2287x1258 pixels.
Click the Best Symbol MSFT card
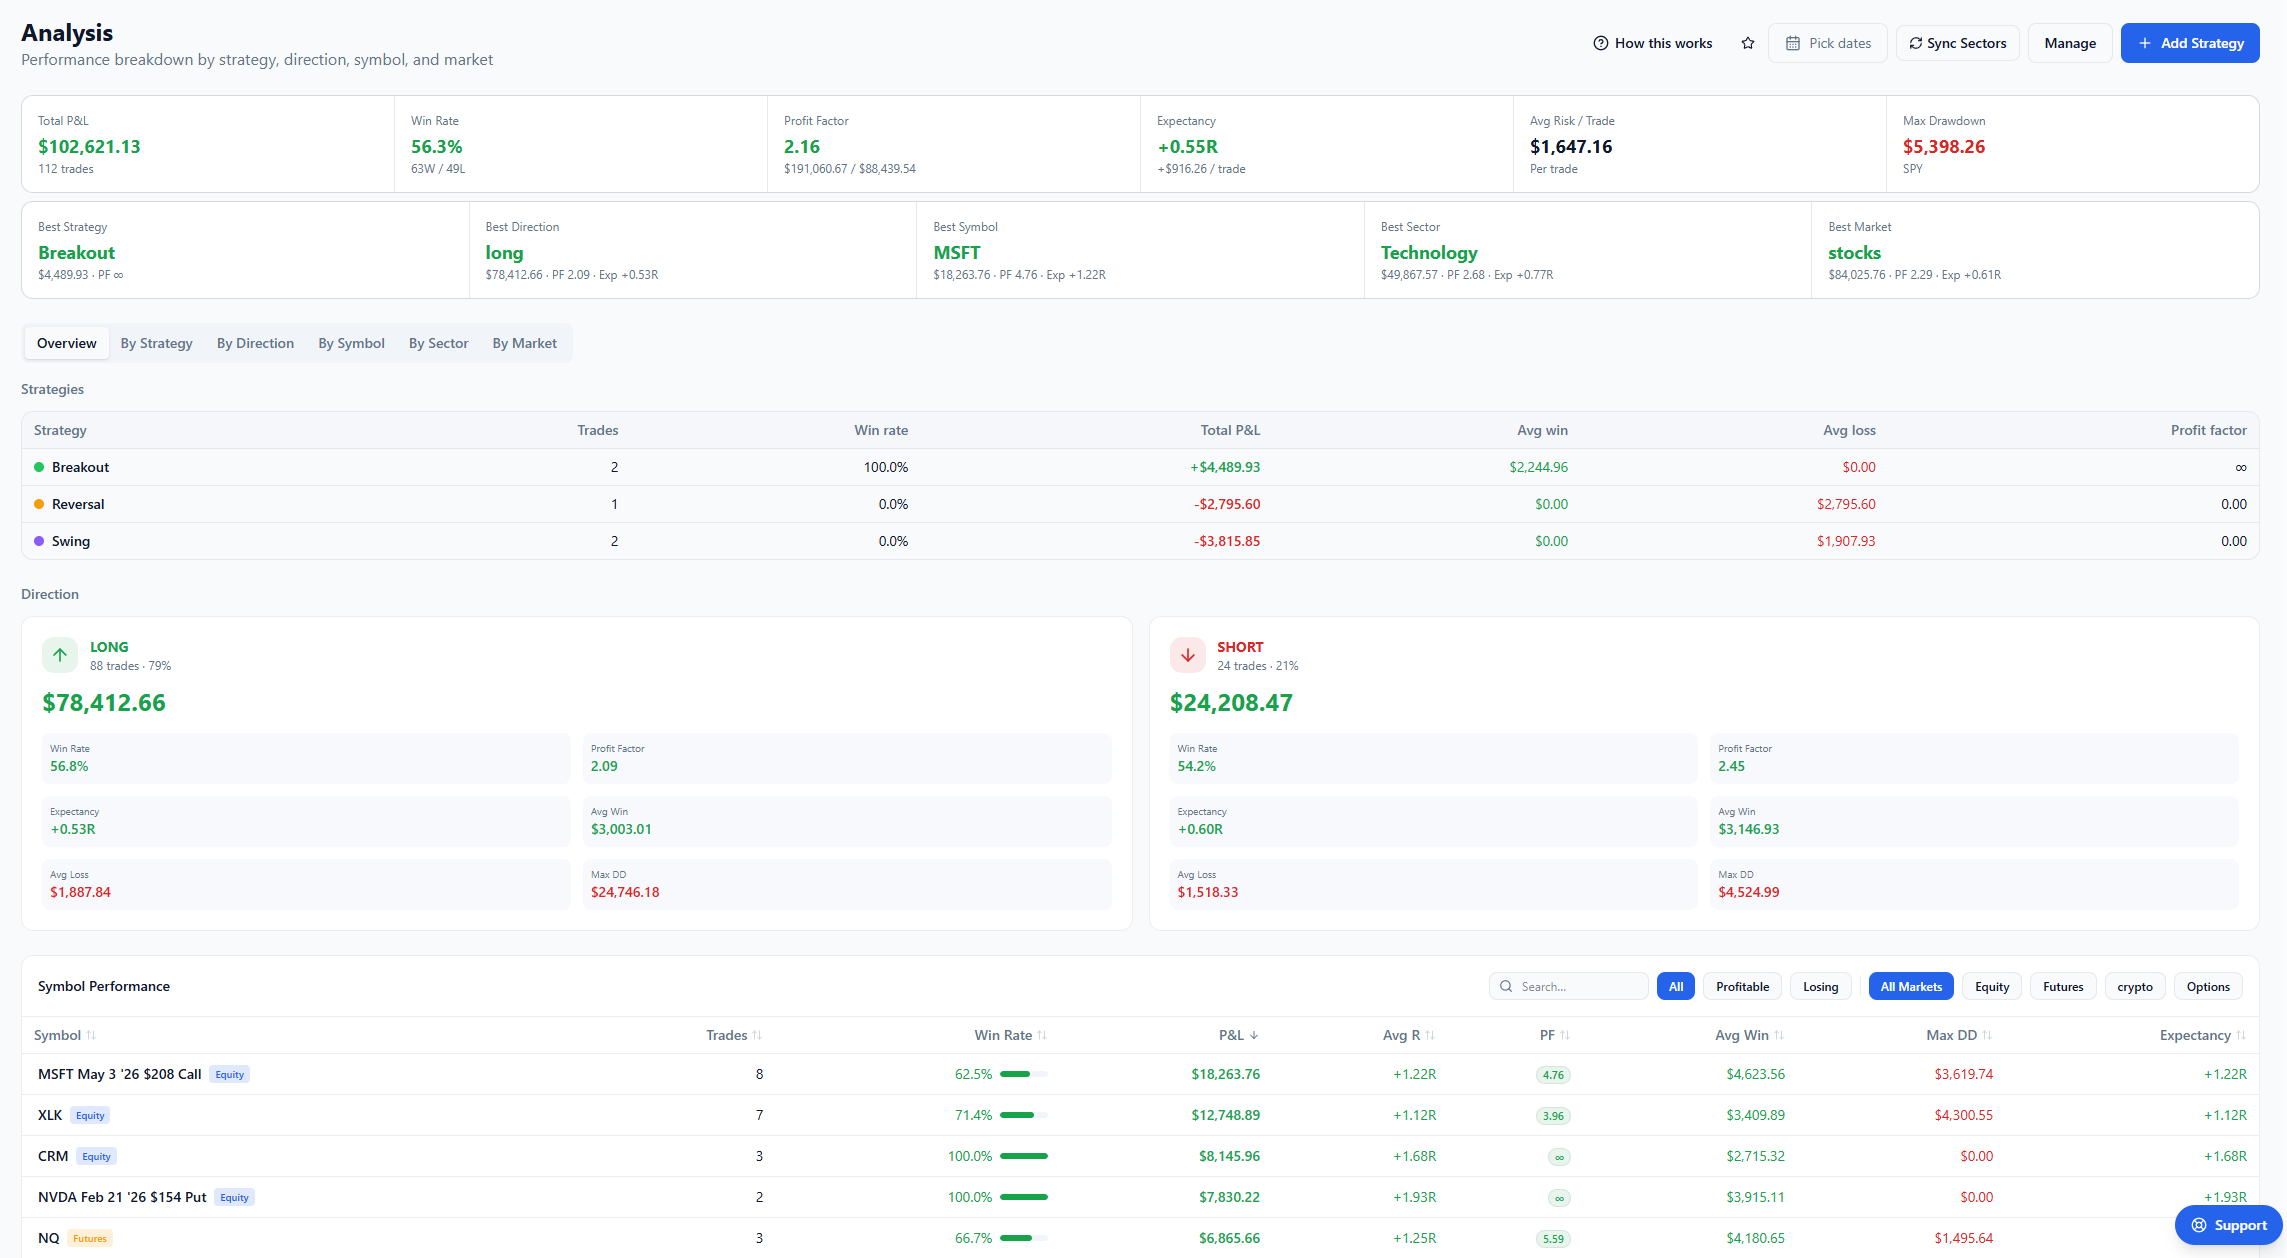coord(1140,250)
